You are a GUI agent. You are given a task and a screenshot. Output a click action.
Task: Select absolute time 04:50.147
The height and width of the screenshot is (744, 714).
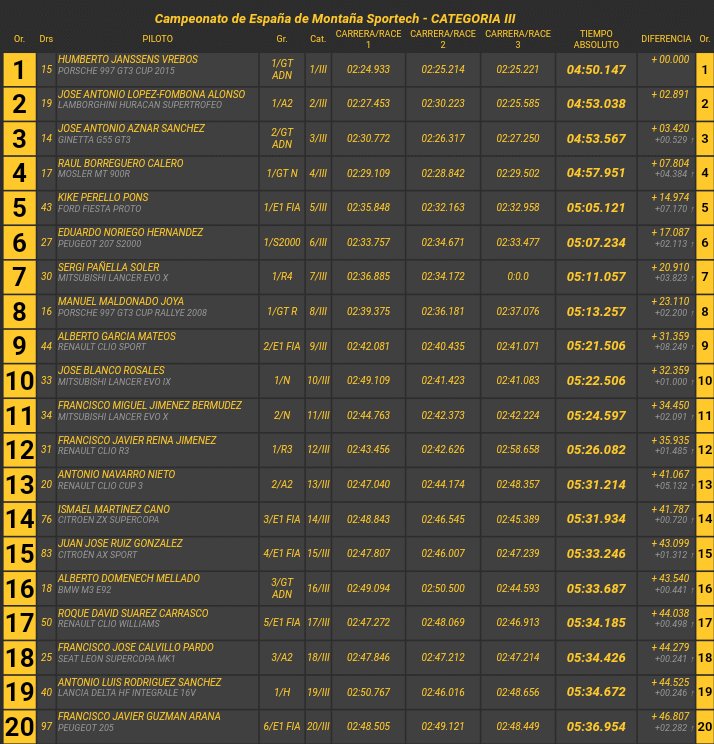click(x=596, y=70)
